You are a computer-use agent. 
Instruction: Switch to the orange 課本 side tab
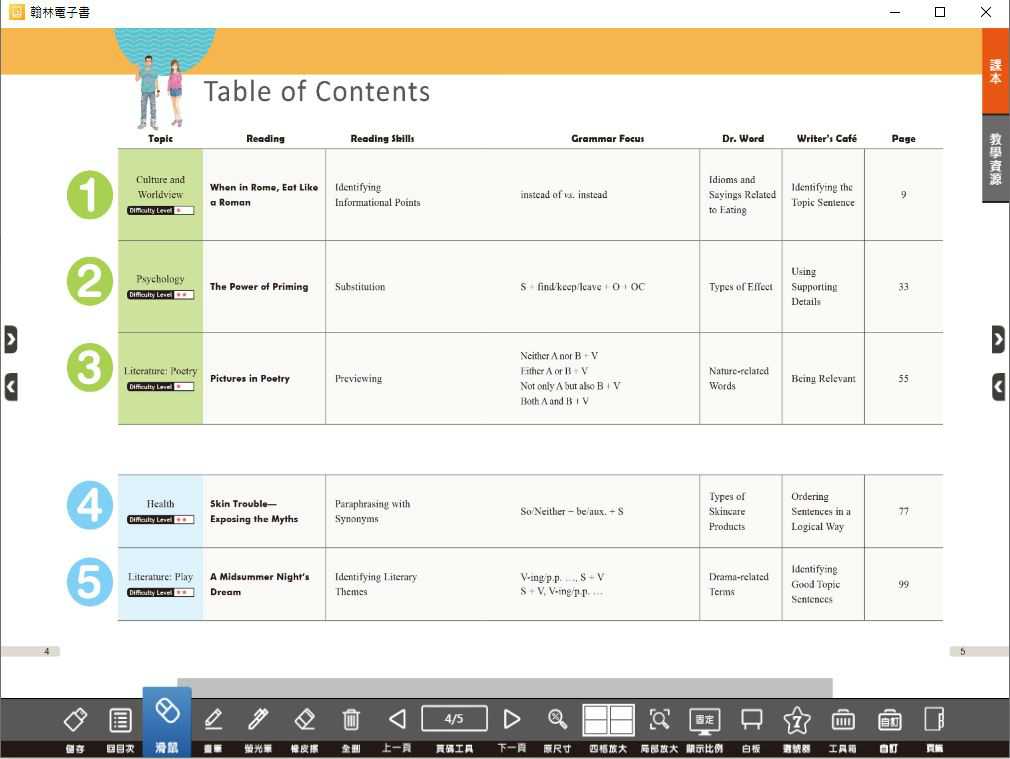(995, 71)
